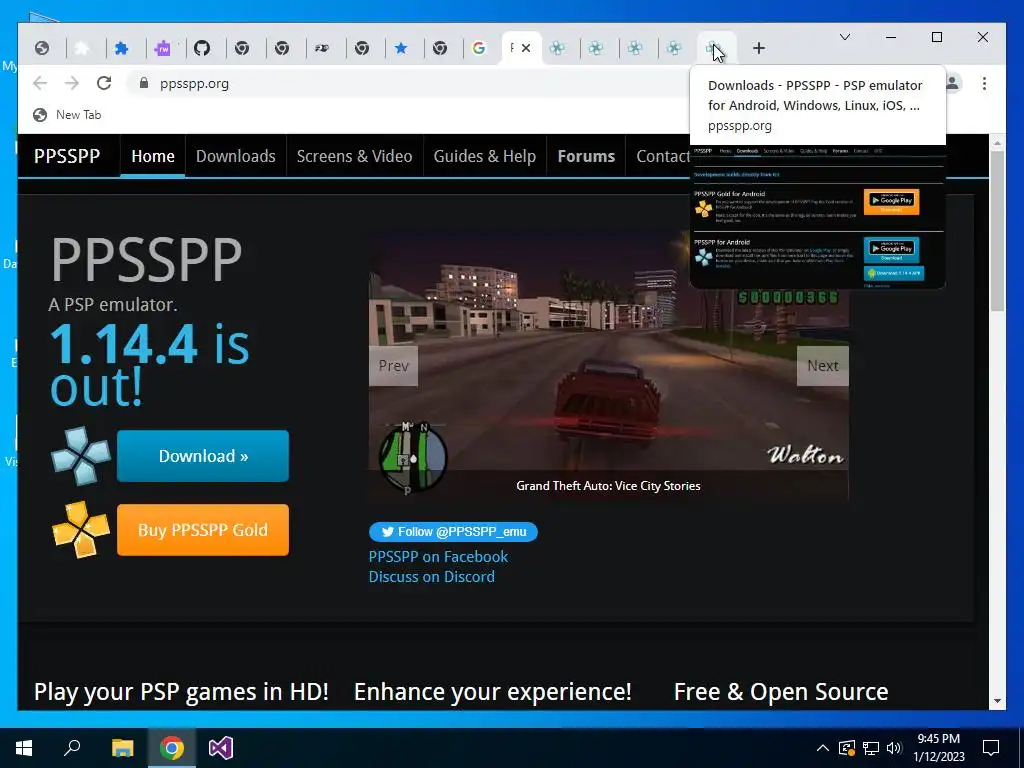Click the tab hover preview card thumbnail

pos(818,216)
